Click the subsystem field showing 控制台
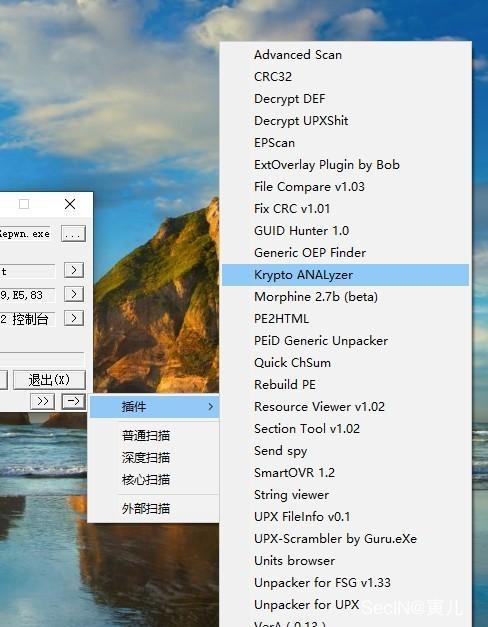Image resolution: width=488 pixels, height=627 pixels. (27, 319)
